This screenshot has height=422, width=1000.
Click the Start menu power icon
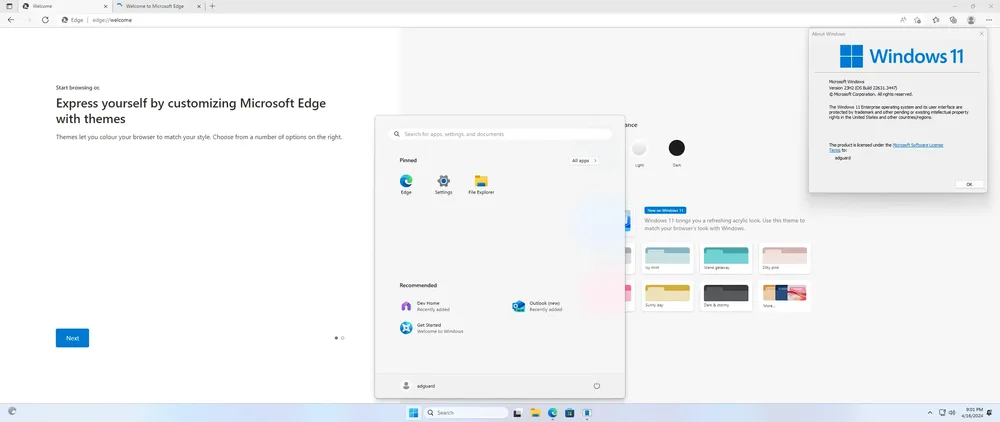[x=597, y=386]
